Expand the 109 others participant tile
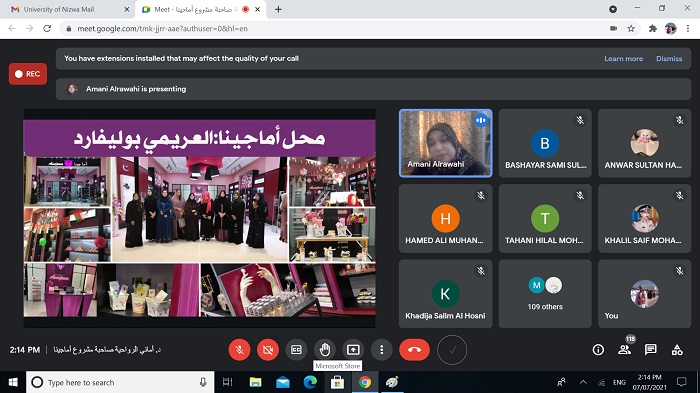 point(545,294)
